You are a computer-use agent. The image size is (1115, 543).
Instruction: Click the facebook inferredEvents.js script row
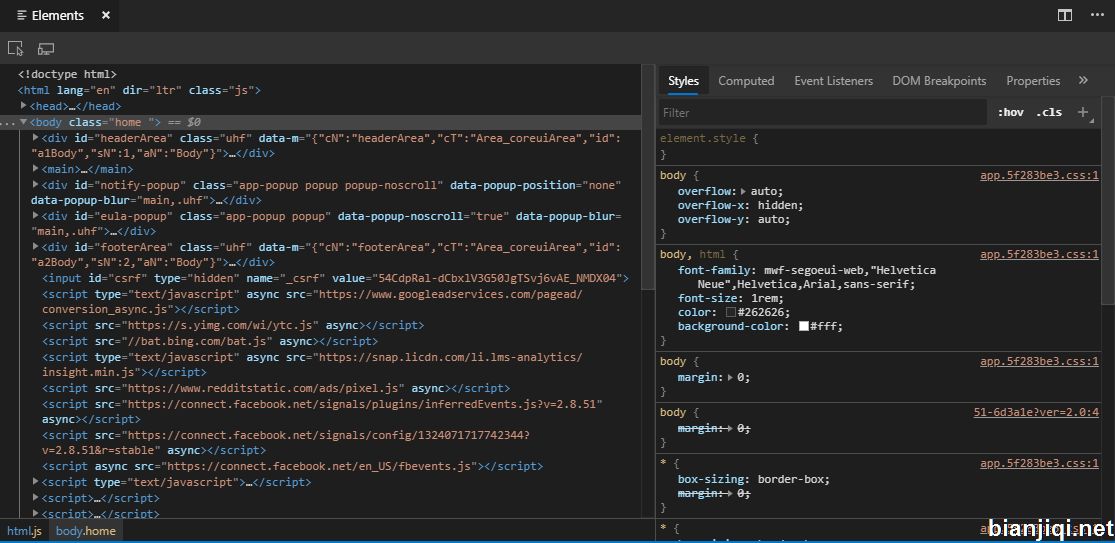(324, 412)
